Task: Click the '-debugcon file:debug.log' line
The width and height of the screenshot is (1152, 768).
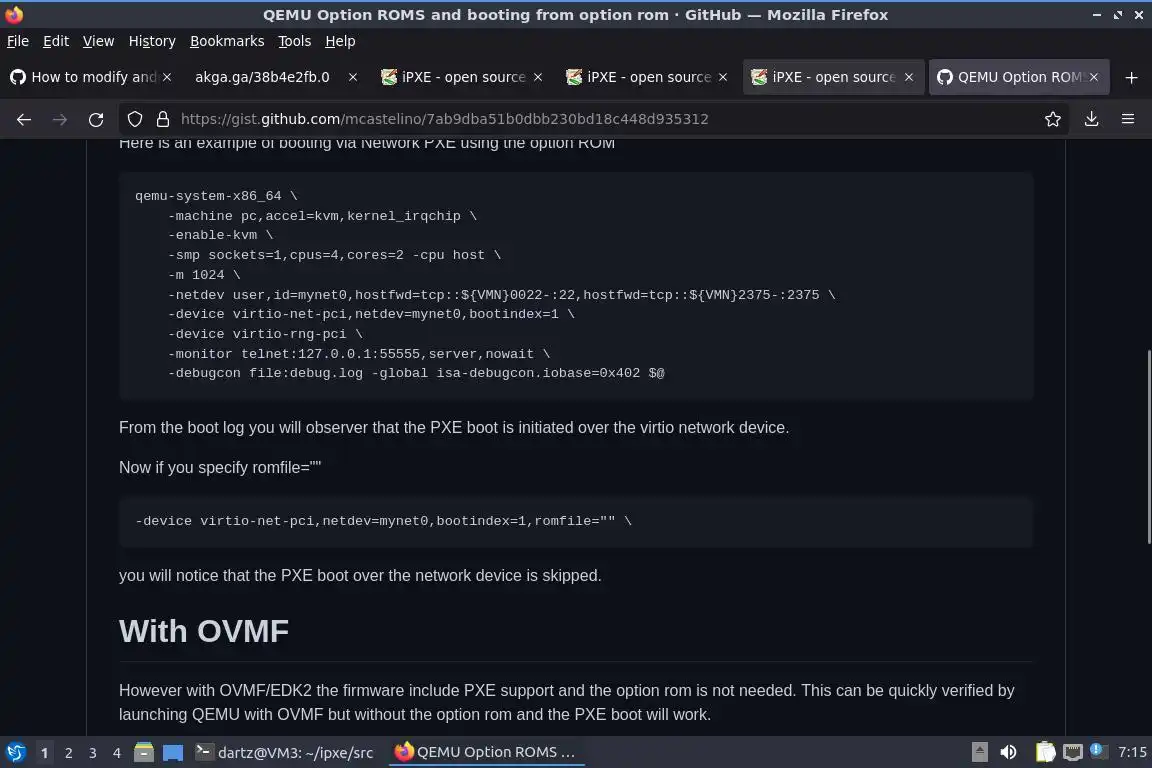Action: click(x=416, y=373)
